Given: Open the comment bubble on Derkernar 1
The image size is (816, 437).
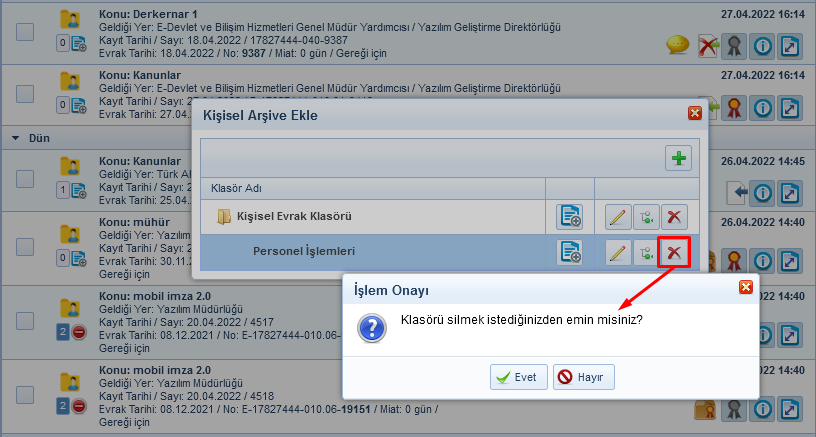Looking at the screenshot, I should [x=678, y=45].
